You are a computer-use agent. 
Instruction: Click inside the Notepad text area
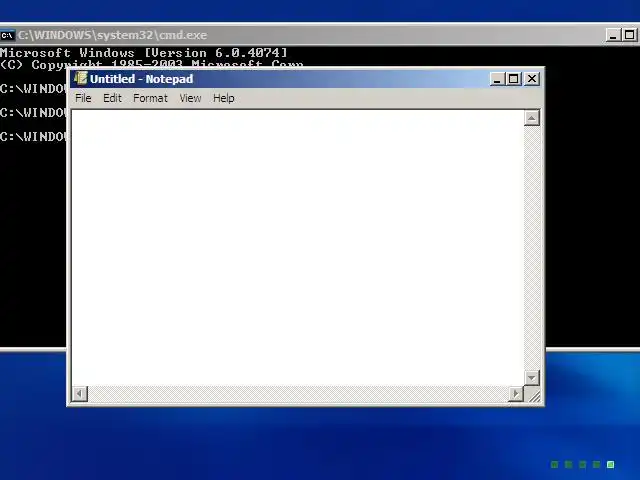(298, 247)
